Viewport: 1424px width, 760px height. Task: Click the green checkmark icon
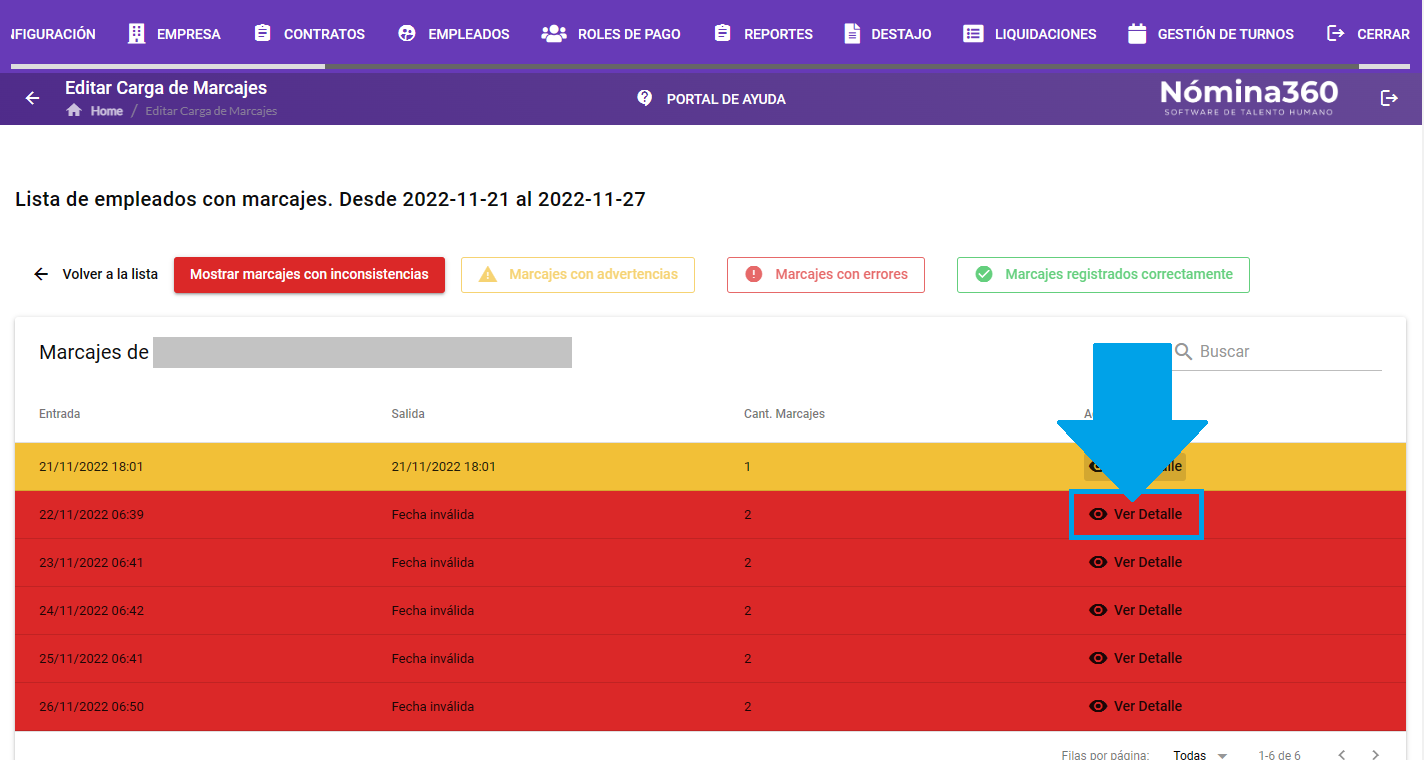point(984,274)
